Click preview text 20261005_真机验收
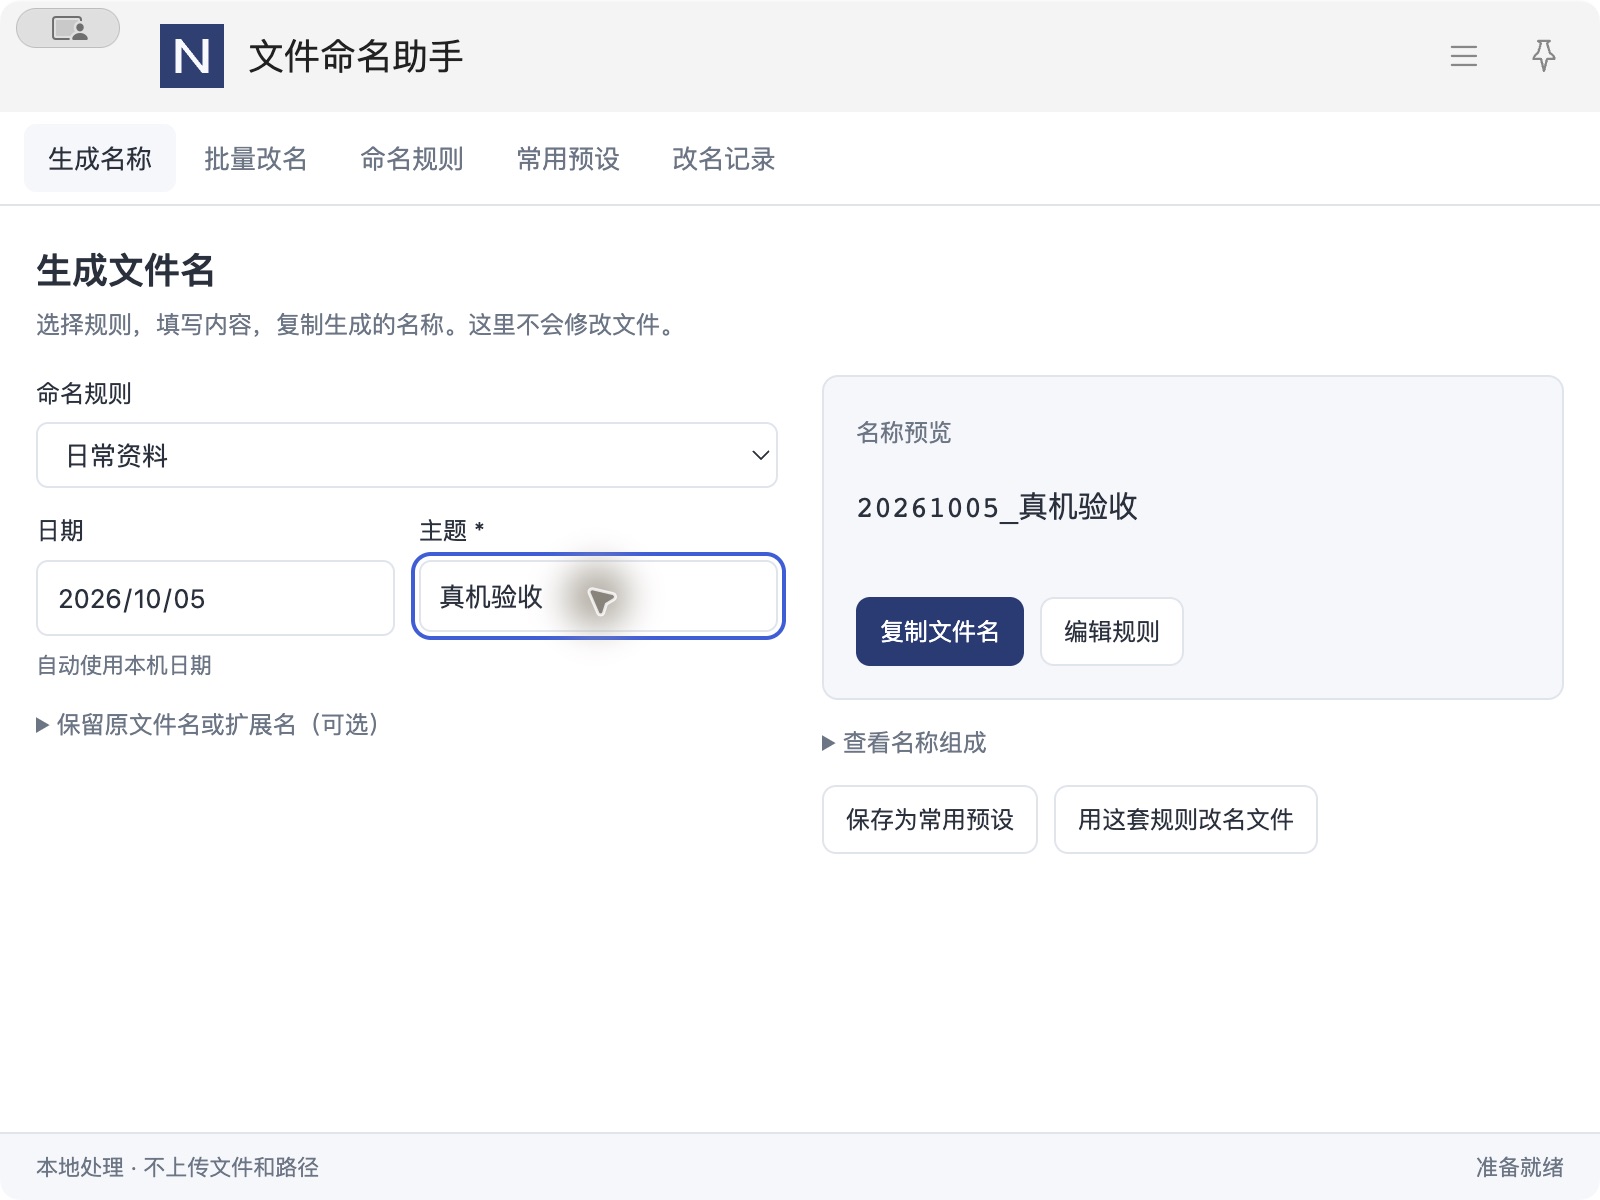 pyautogui.click(x=997, y=507)
